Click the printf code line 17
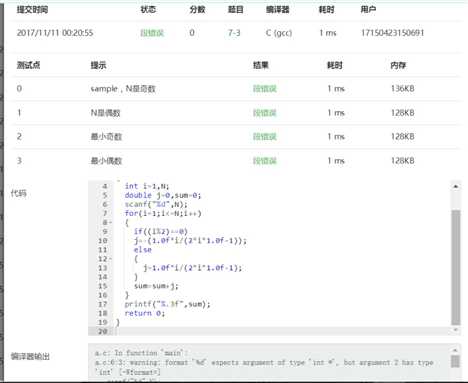Image resolution: width=468 pixels, height=383 pixels. (167, 304)
